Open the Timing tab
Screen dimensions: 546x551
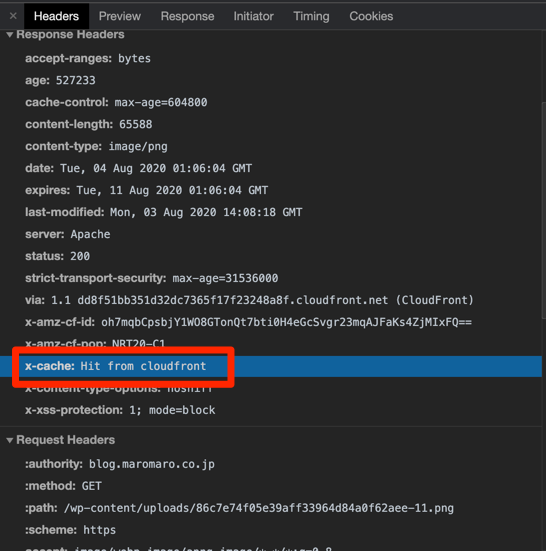[x=311, y=16]
